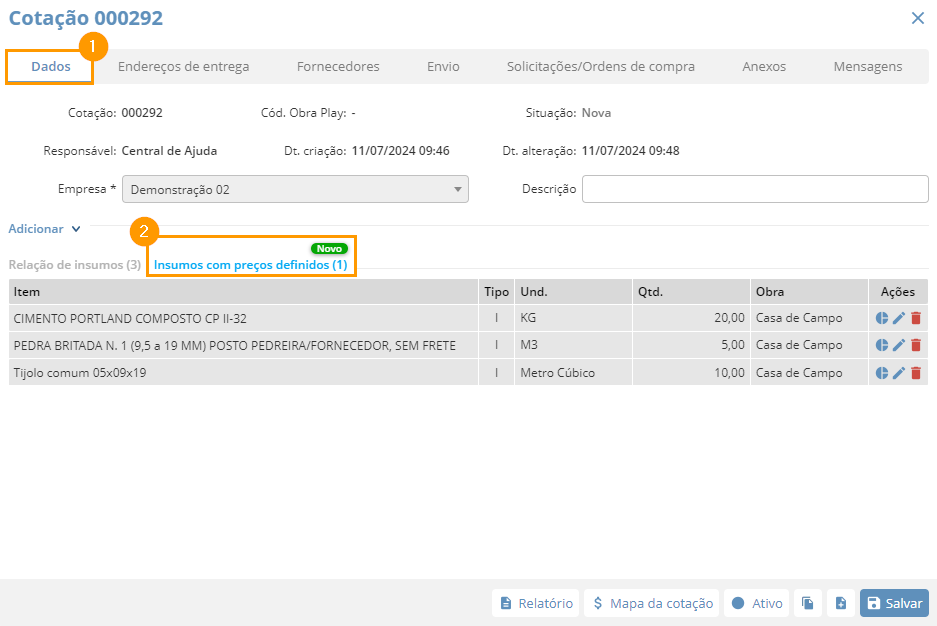Click the copy/duplicate quotation icon button
This screenshot has width=937, height=626.
pyautogui.click(x=807, y=603)
